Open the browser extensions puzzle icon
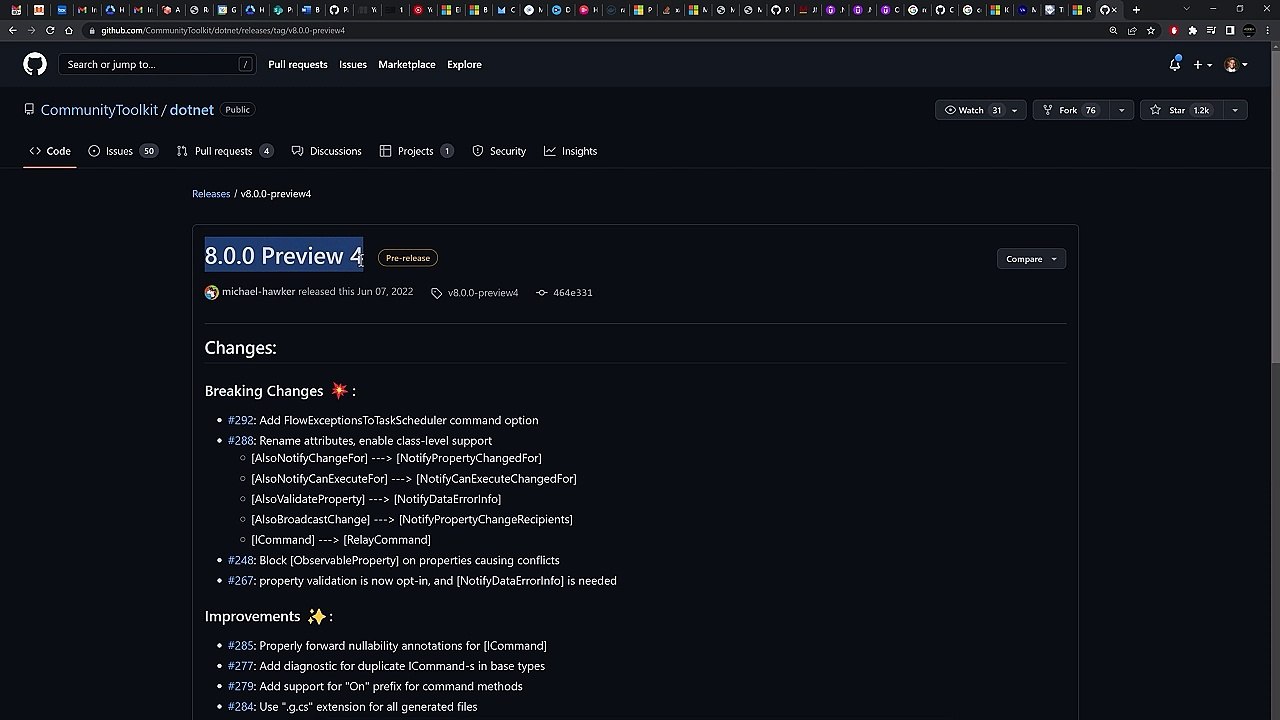 (x=1192, y=30)
